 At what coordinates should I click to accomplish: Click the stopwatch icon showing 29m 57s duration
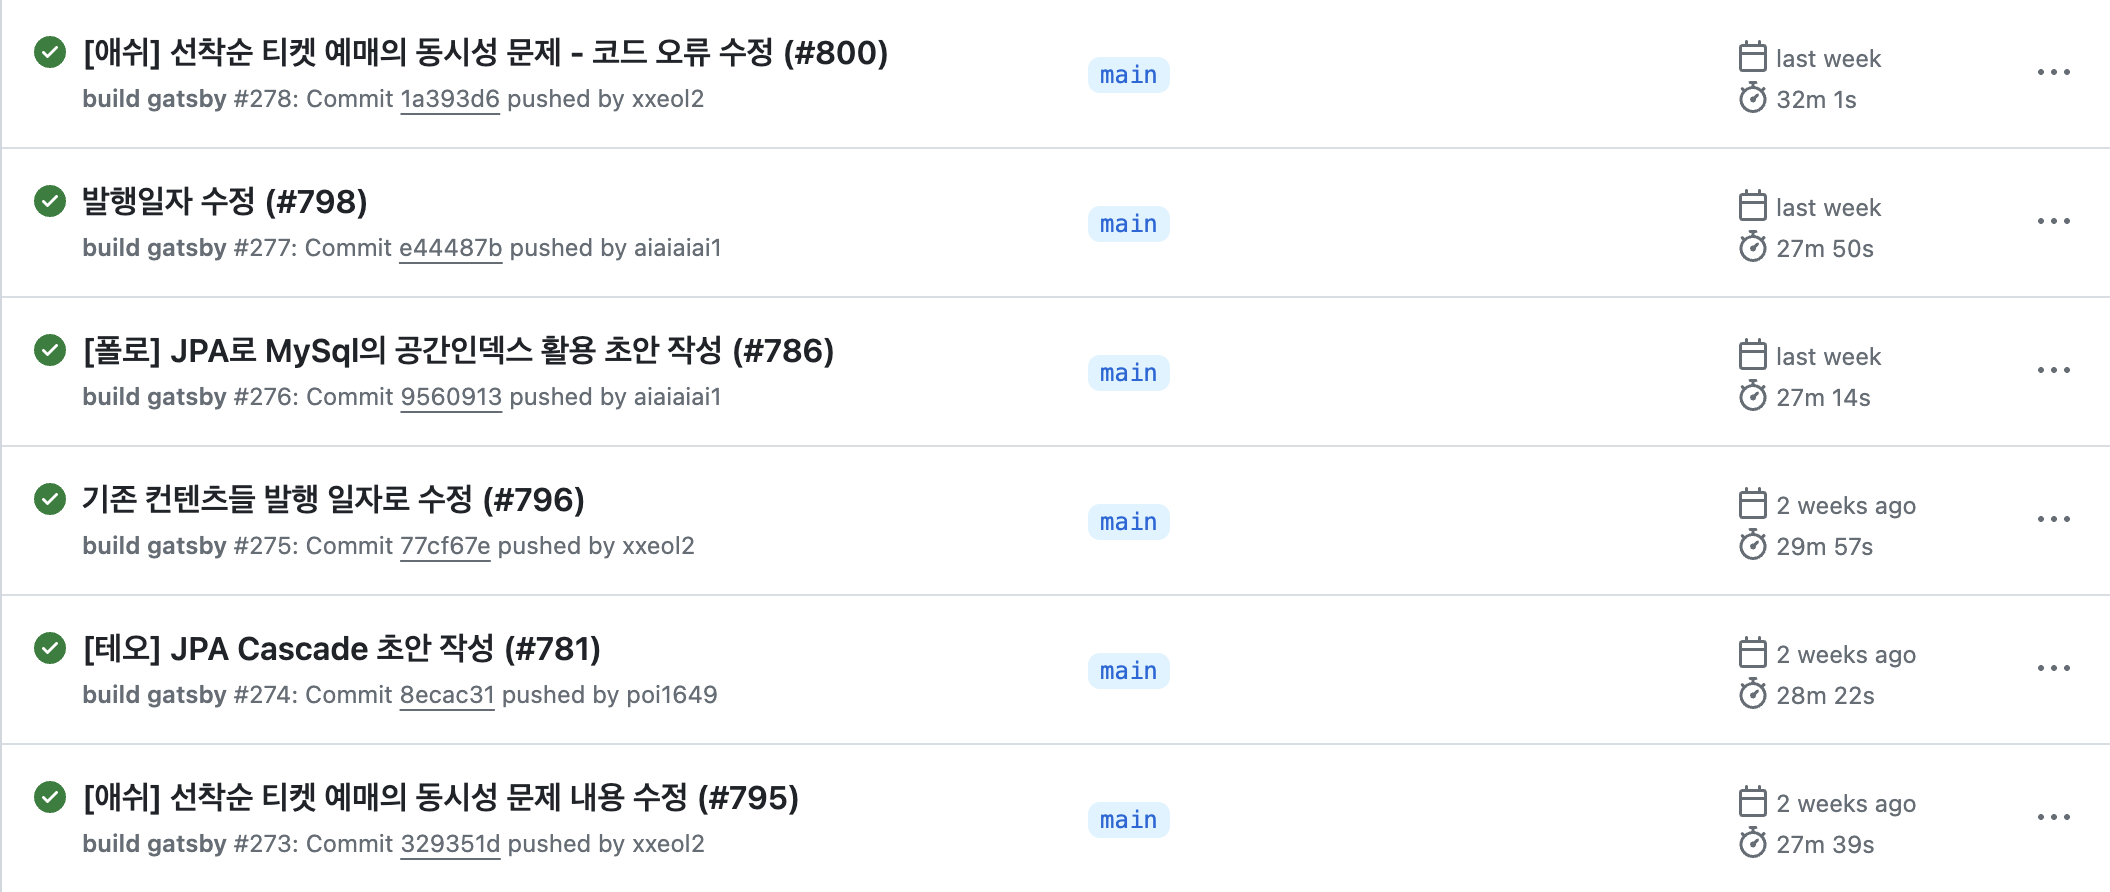1753,546
